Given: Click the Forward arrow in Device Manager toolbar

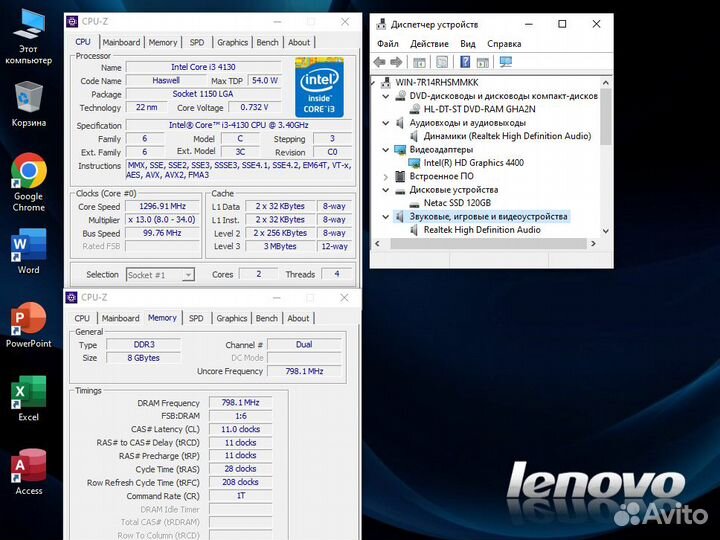Looking at the screenshot, I should 396,62.
